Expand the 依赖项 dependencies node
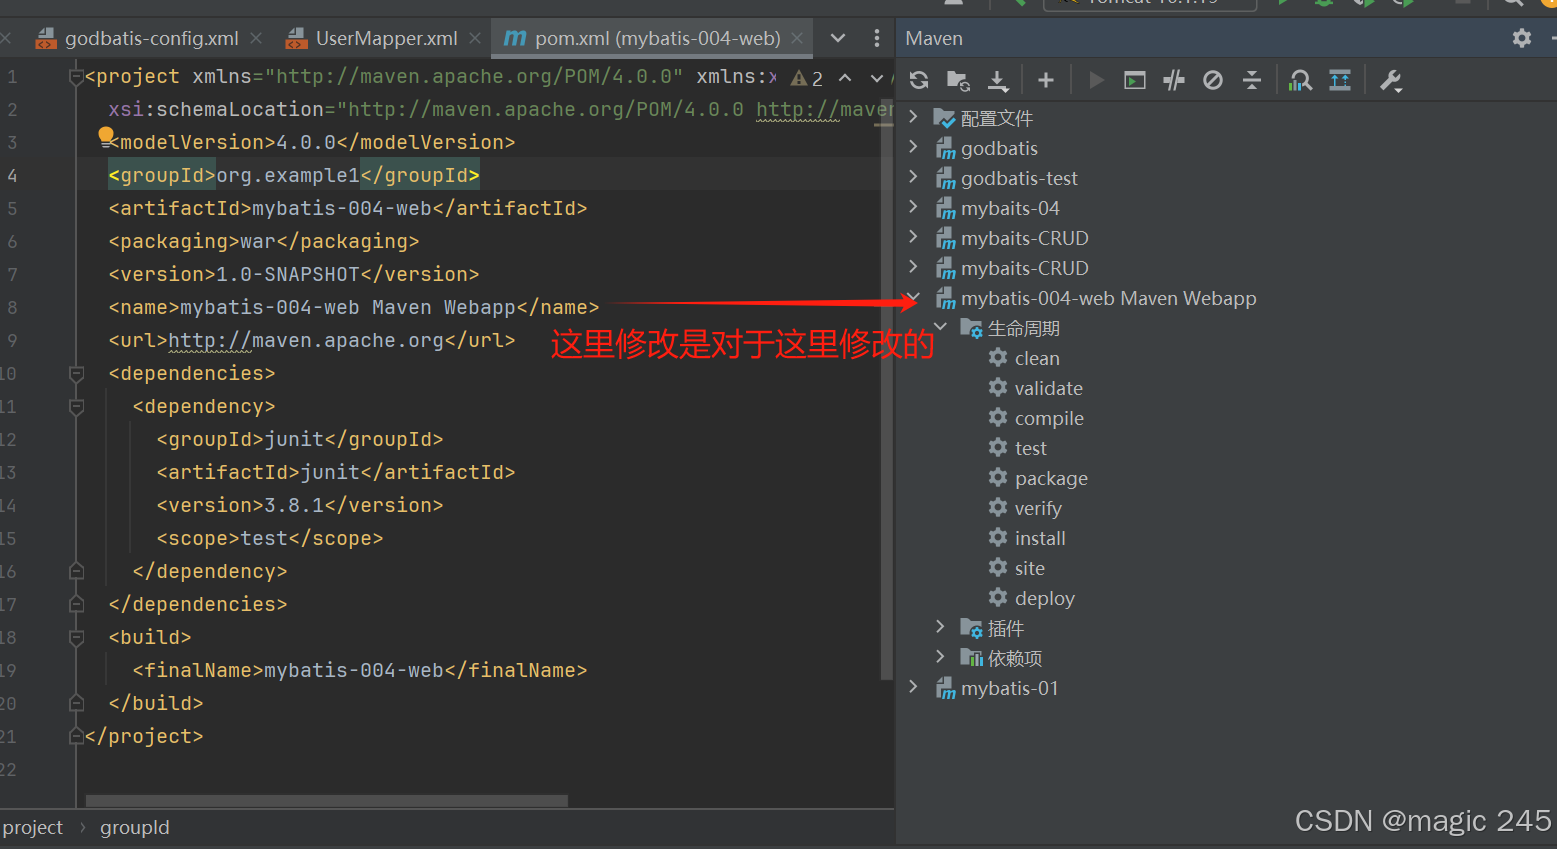The image size is (1557, 849). pyautogui.click(x=940, y=657)
